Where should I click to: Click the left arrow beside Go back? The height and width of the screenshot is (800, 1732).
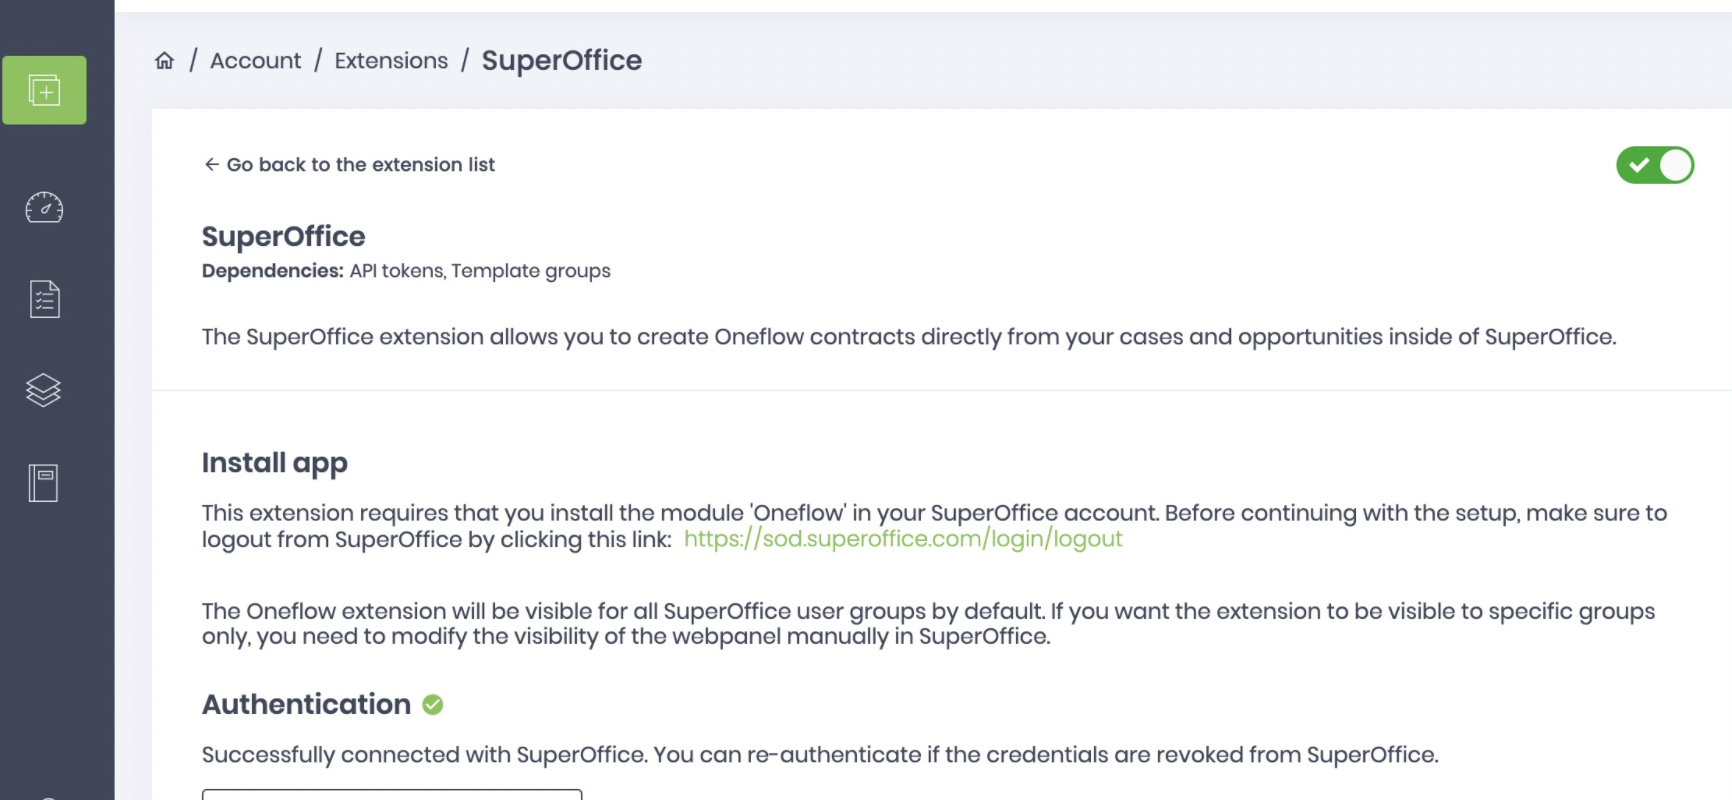coord(211,164)
